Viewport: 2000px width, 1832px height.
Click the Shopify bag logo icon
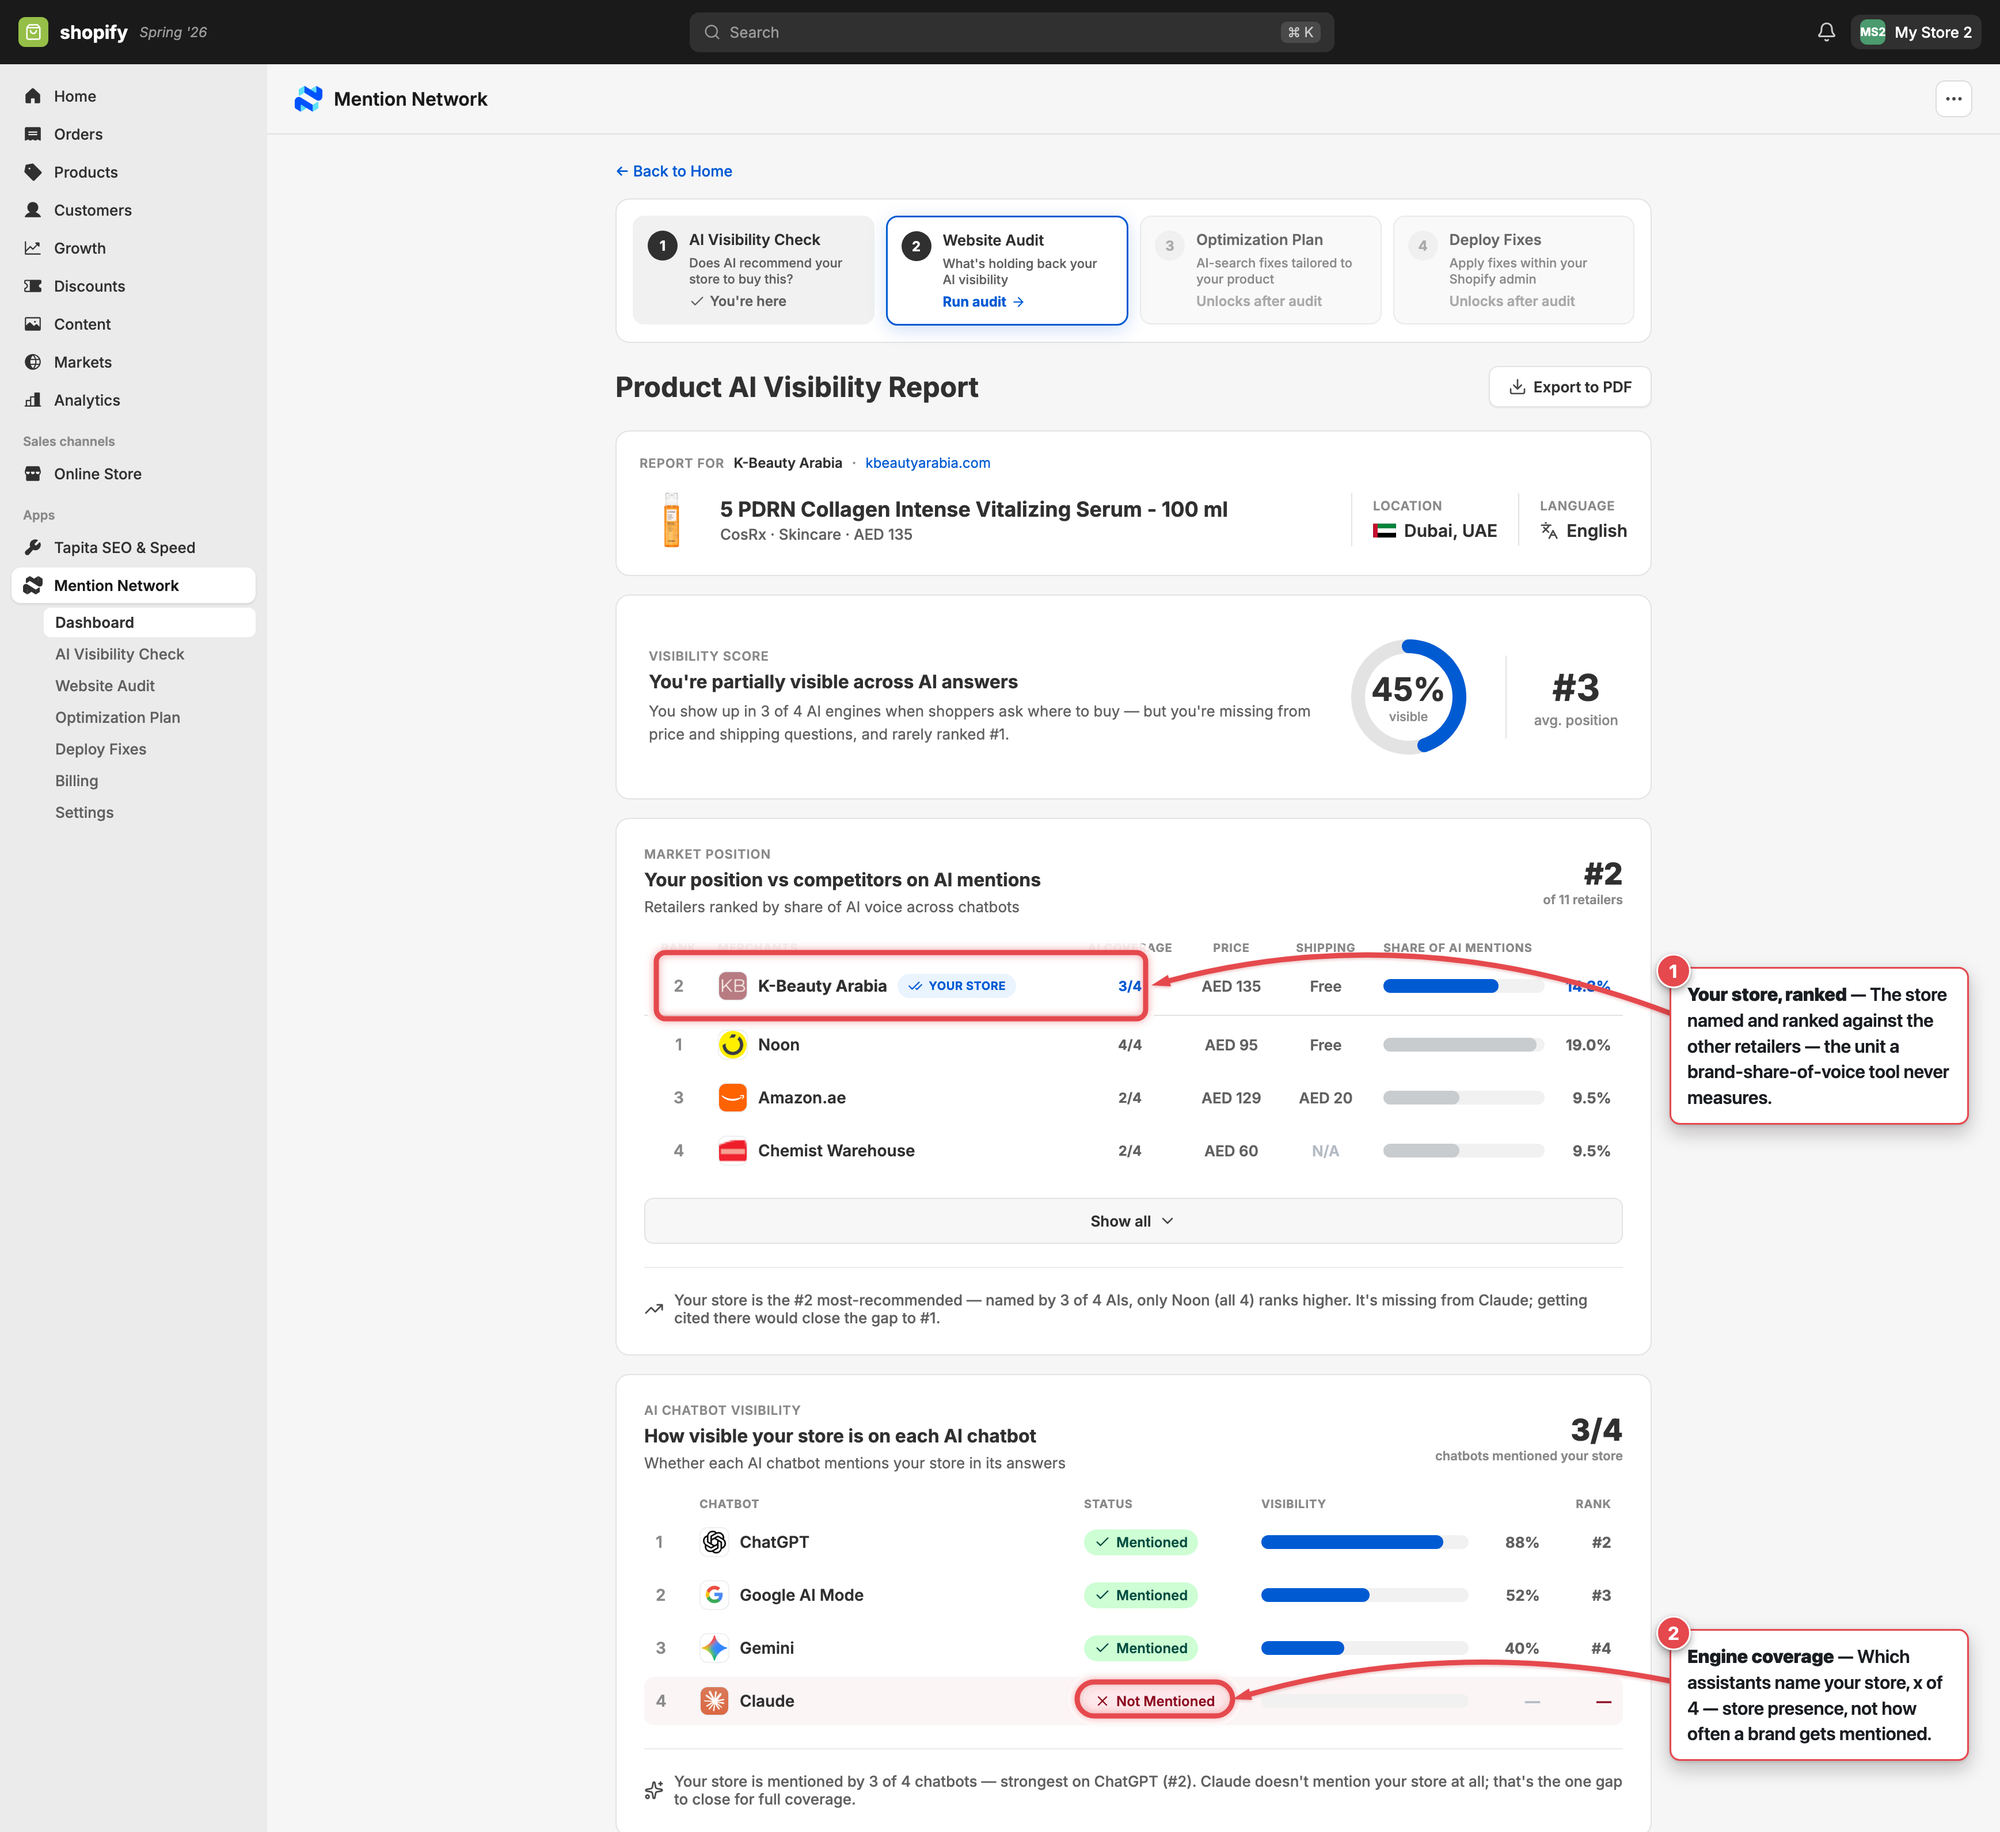pos(33,32)
